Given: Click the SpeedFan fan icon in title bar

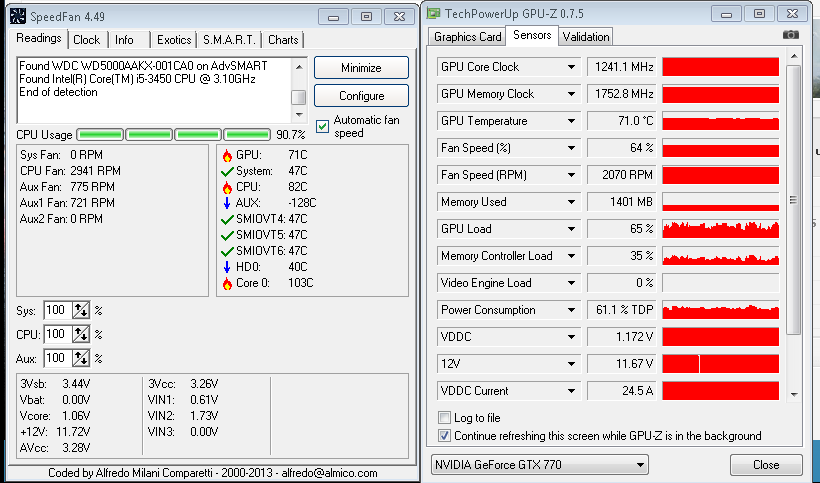Looking at the screenshot, I should pyautogui.click(x=18, y=16).
